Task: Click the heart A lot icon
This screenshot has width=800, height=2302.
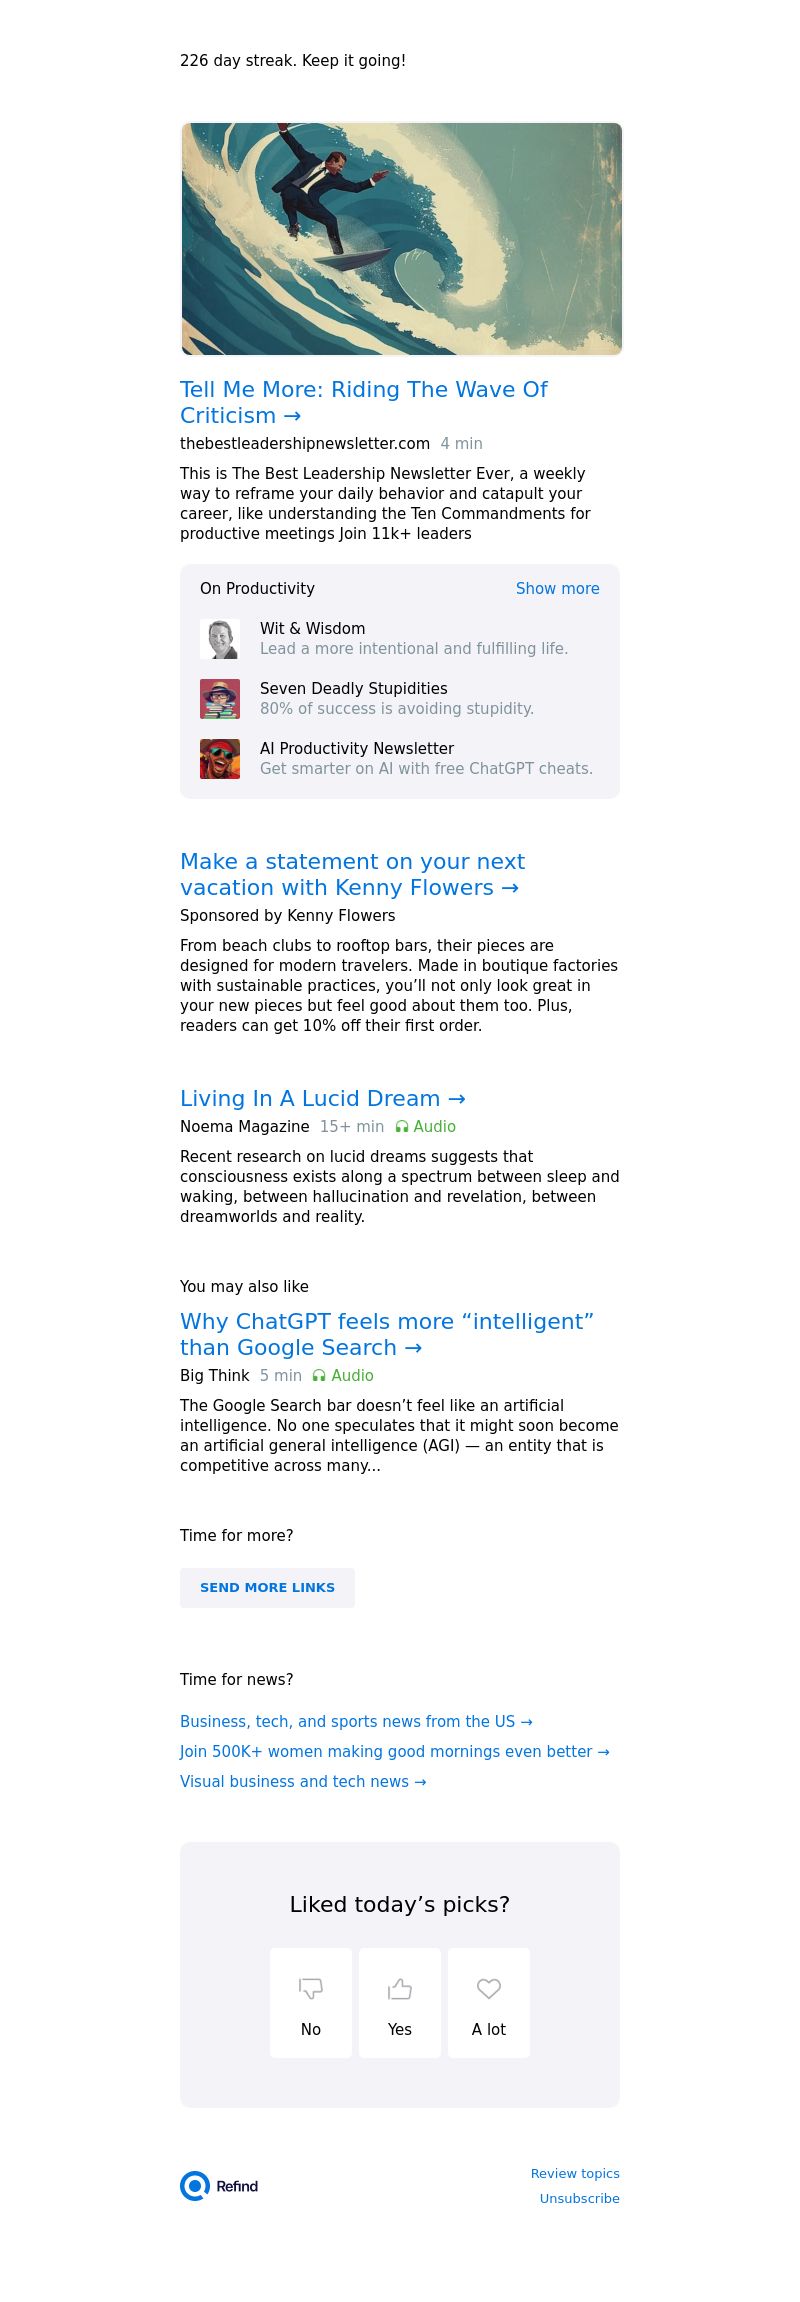Action: point(489,1988)
